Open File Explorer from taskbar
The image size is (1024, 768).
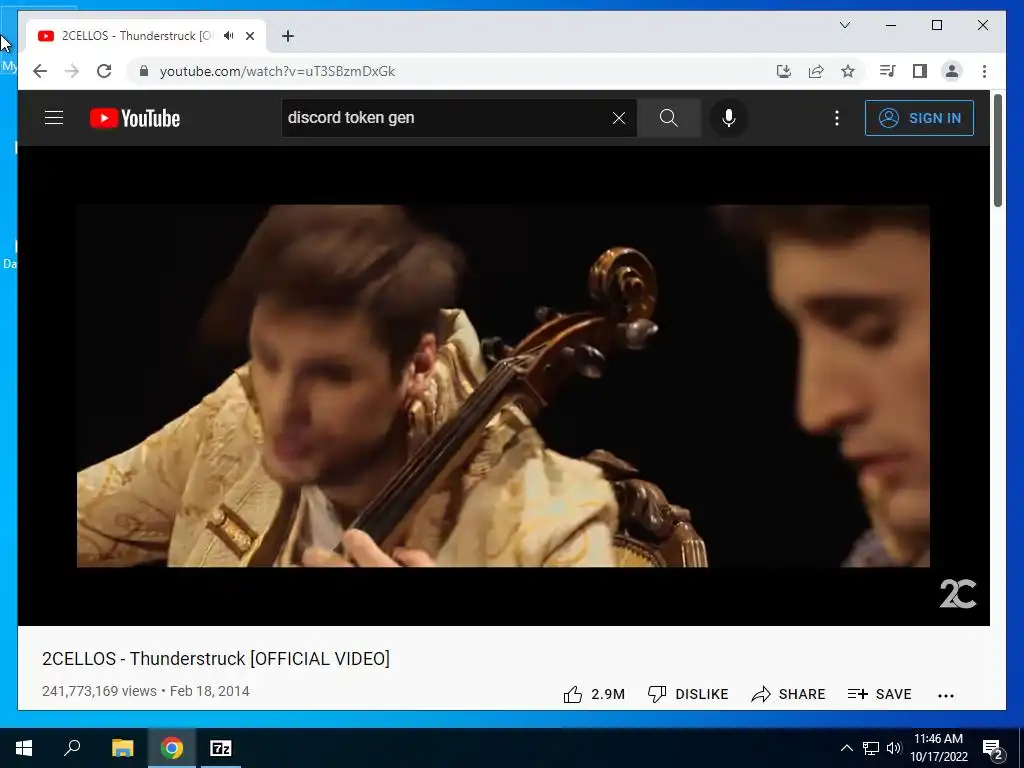click(122, 748)
